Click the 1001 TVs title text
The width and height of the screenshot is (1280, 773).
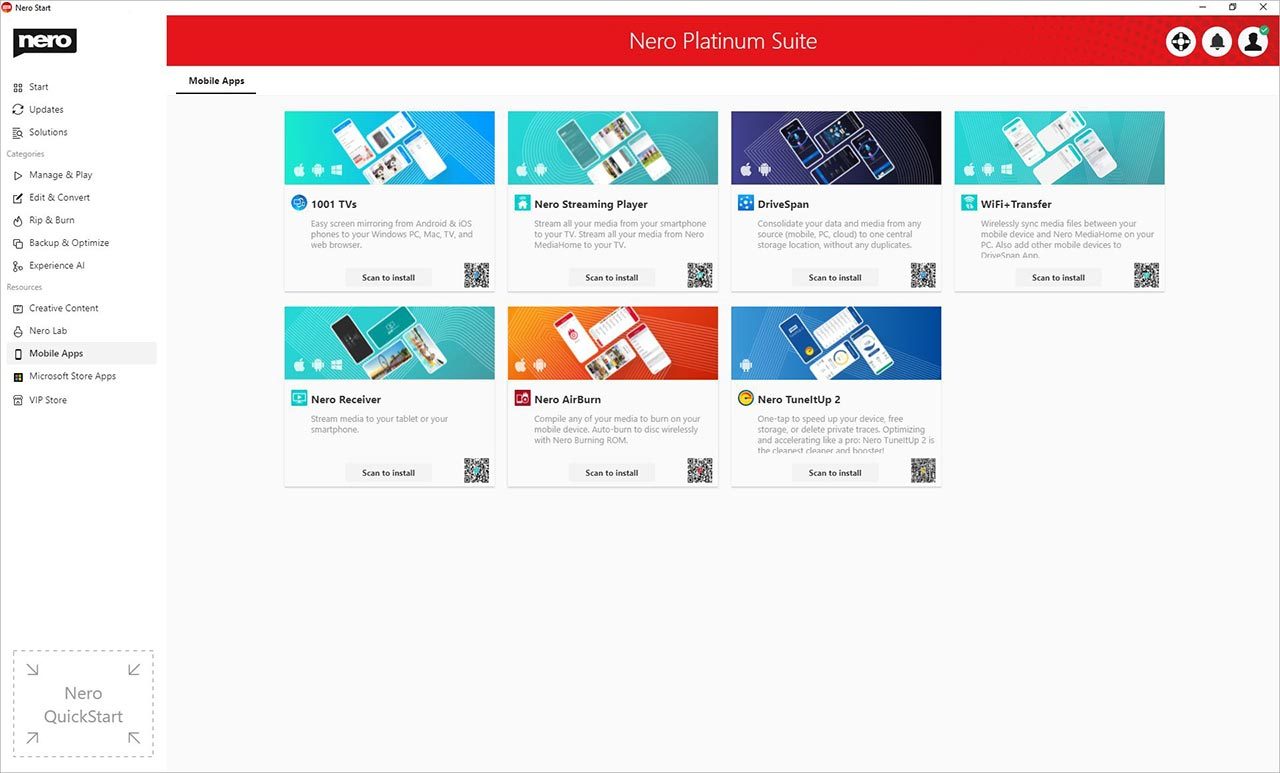click(x=334, y=204)
